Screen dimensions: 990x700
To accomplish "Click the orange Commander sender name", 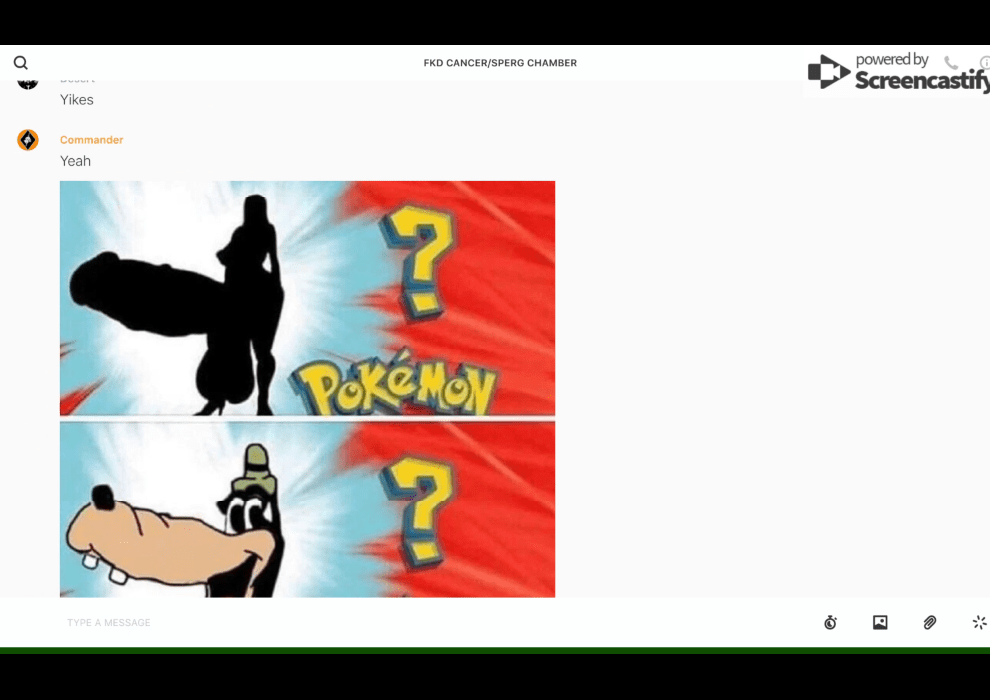I will point(91,140).
